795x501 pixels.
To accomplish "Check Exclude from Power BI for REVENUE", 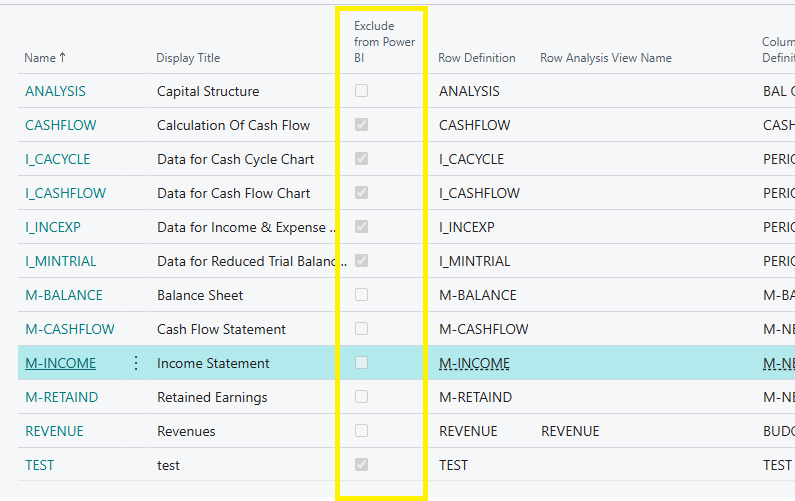I will (361, 431).
